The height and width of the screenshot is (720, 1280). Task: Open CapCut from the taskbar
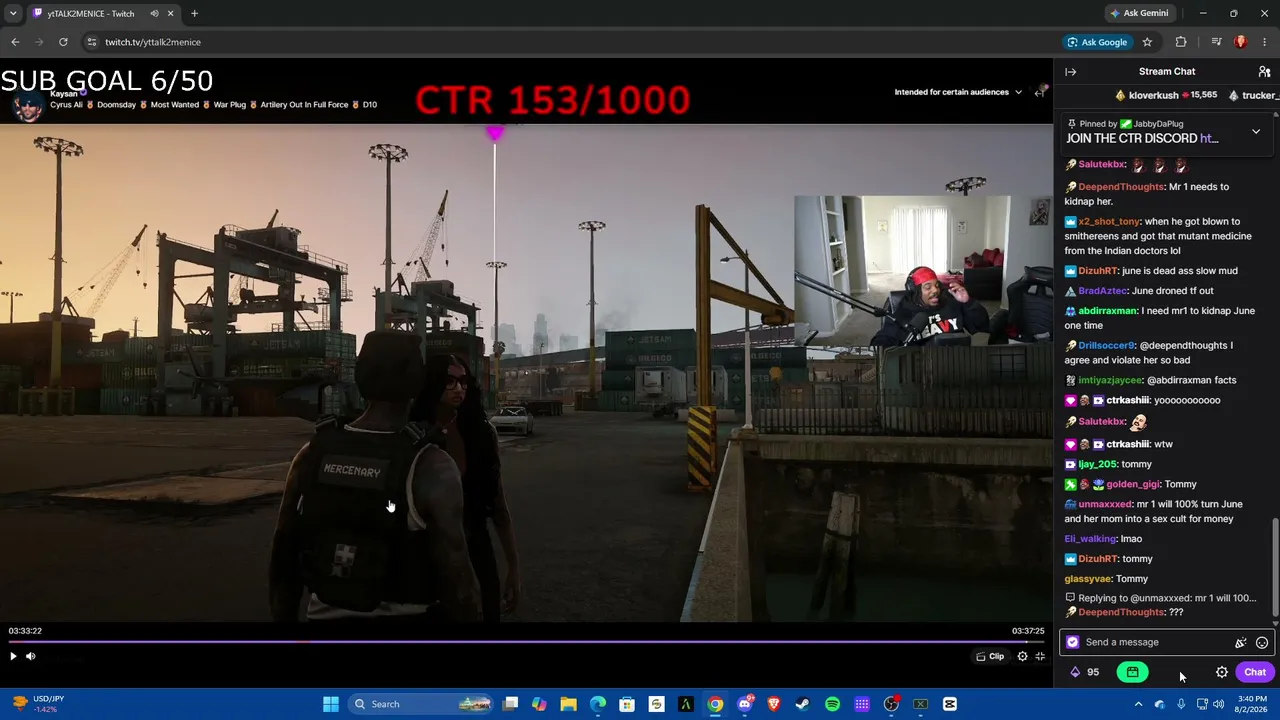click(x=949, y=704)
